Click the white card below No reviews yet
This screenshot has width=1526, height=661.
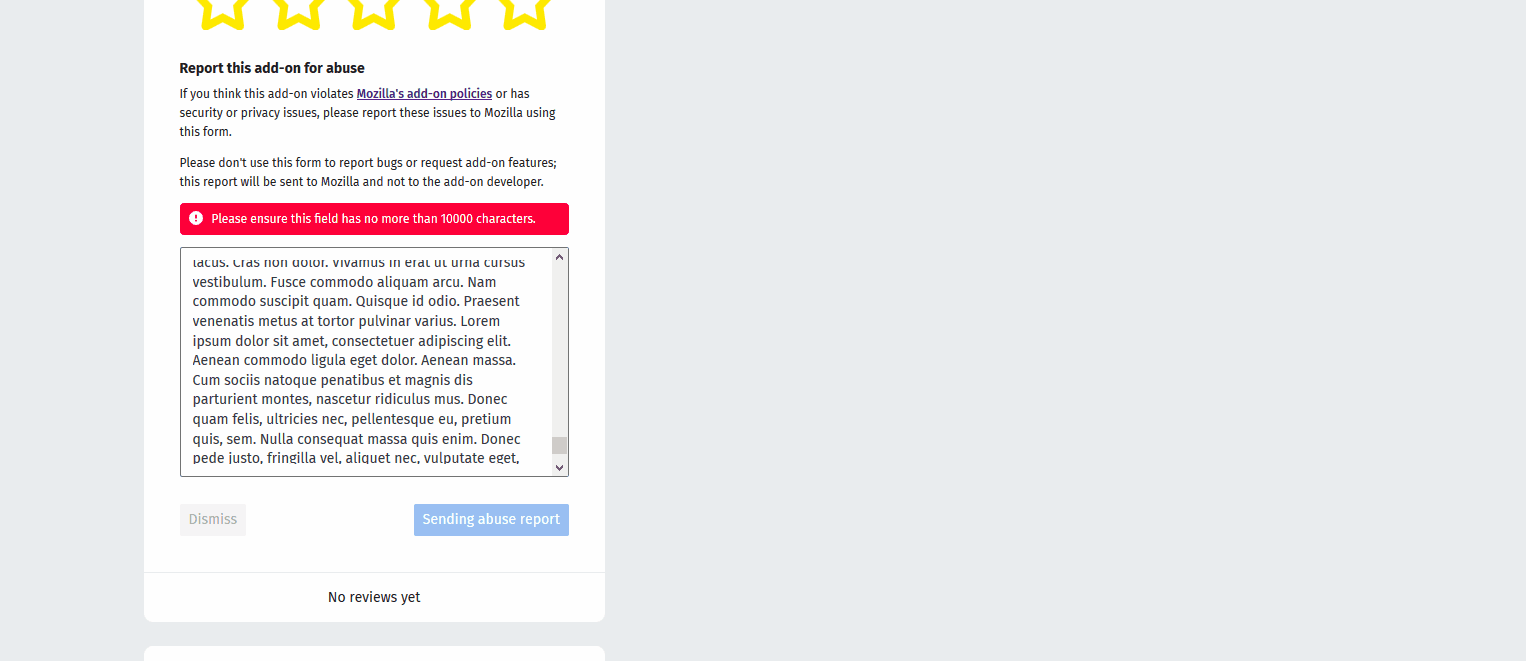coord(374,653)
